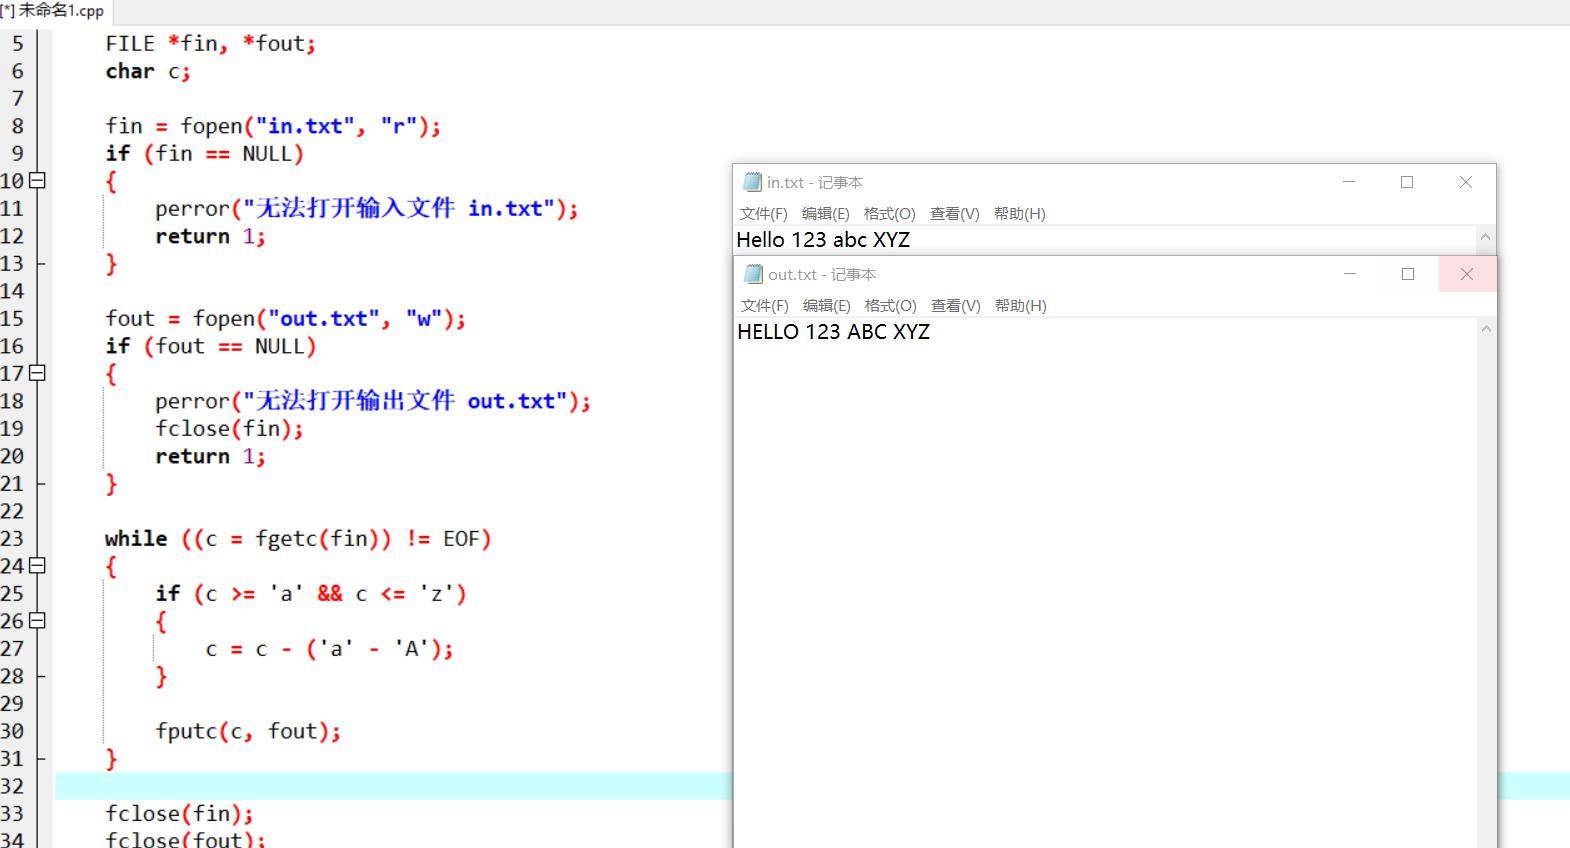Open 格式(O) menu in out.txt Notepad
Image resolution: width=1570 pixels, height=848 pixels.
891,305
